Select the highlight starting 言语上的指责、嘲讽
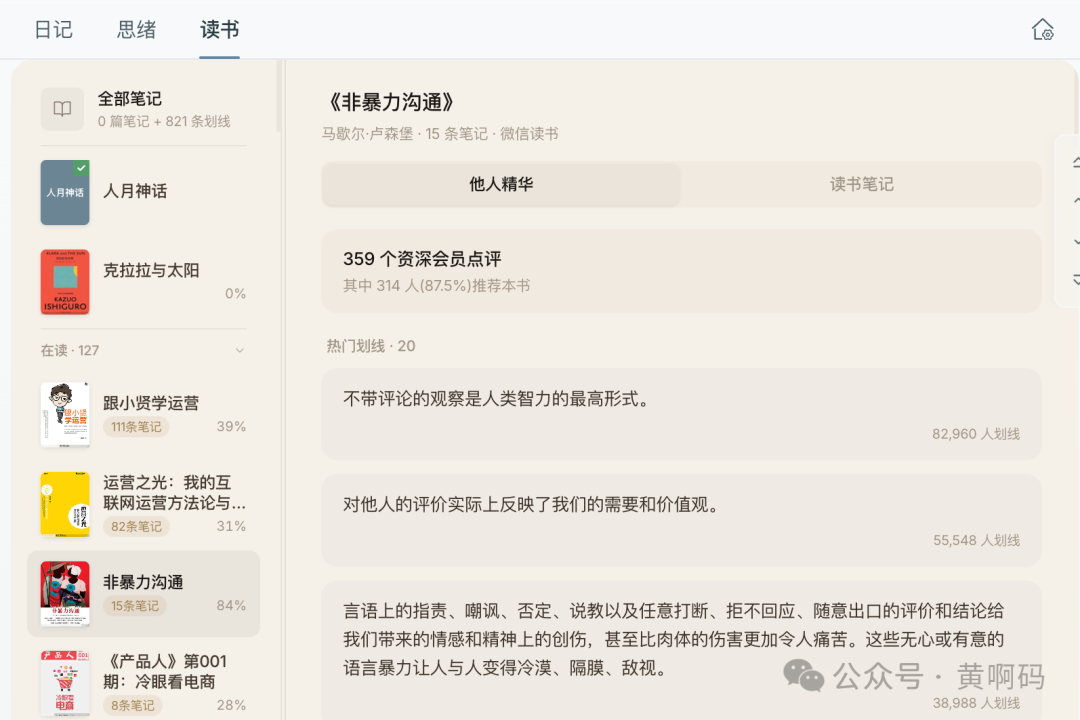 click(674, 639)
